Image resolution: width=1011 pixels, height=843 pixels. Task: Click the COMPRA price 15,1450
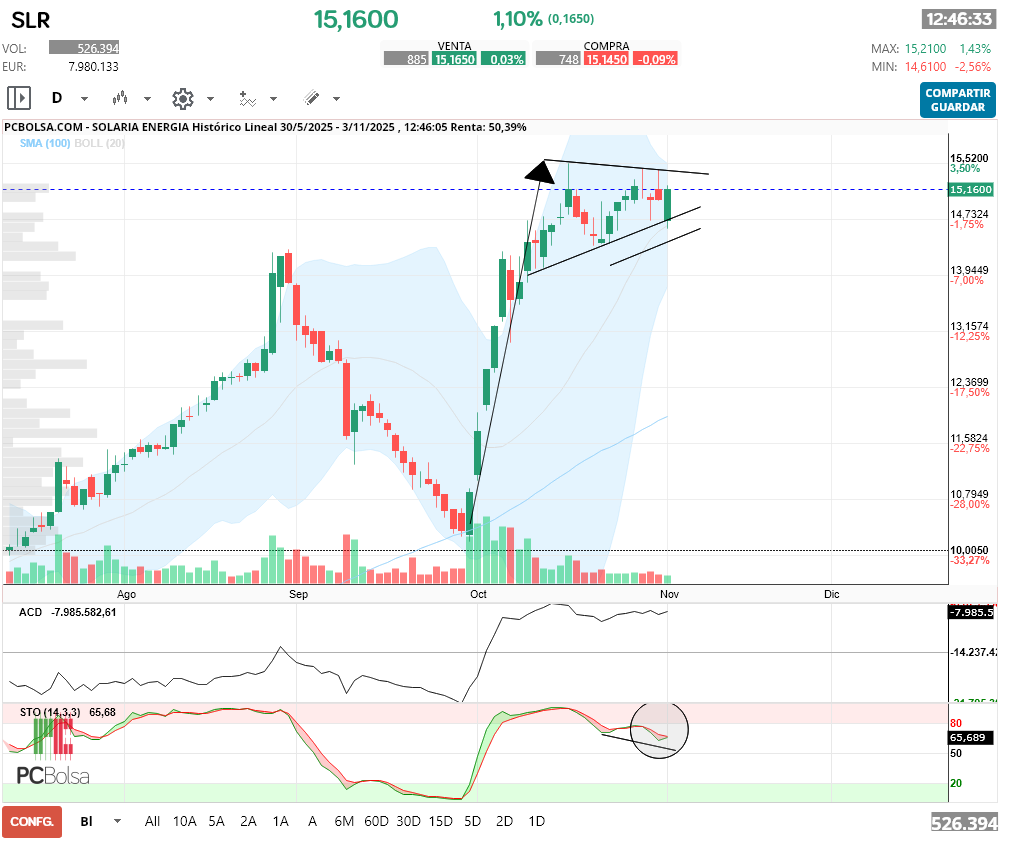pos(606,59)
